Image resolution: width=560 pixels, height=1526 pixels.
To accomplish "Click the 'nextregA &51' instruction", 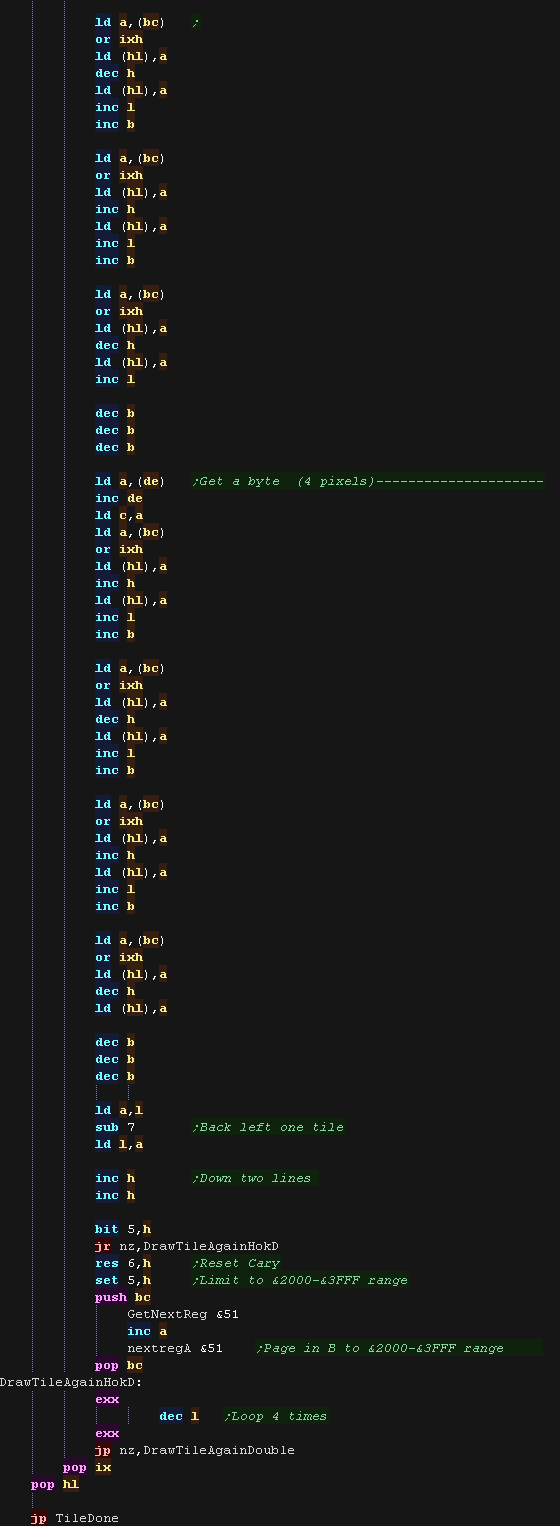I will [175, 1348].
